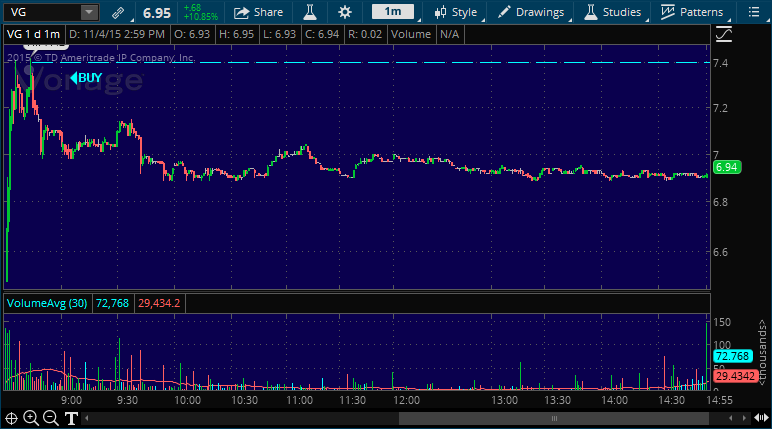The width and height of the screenshot is (772, 429).
Task: Click the O: 6.93 open value
Action: click(x=192, y=34)
